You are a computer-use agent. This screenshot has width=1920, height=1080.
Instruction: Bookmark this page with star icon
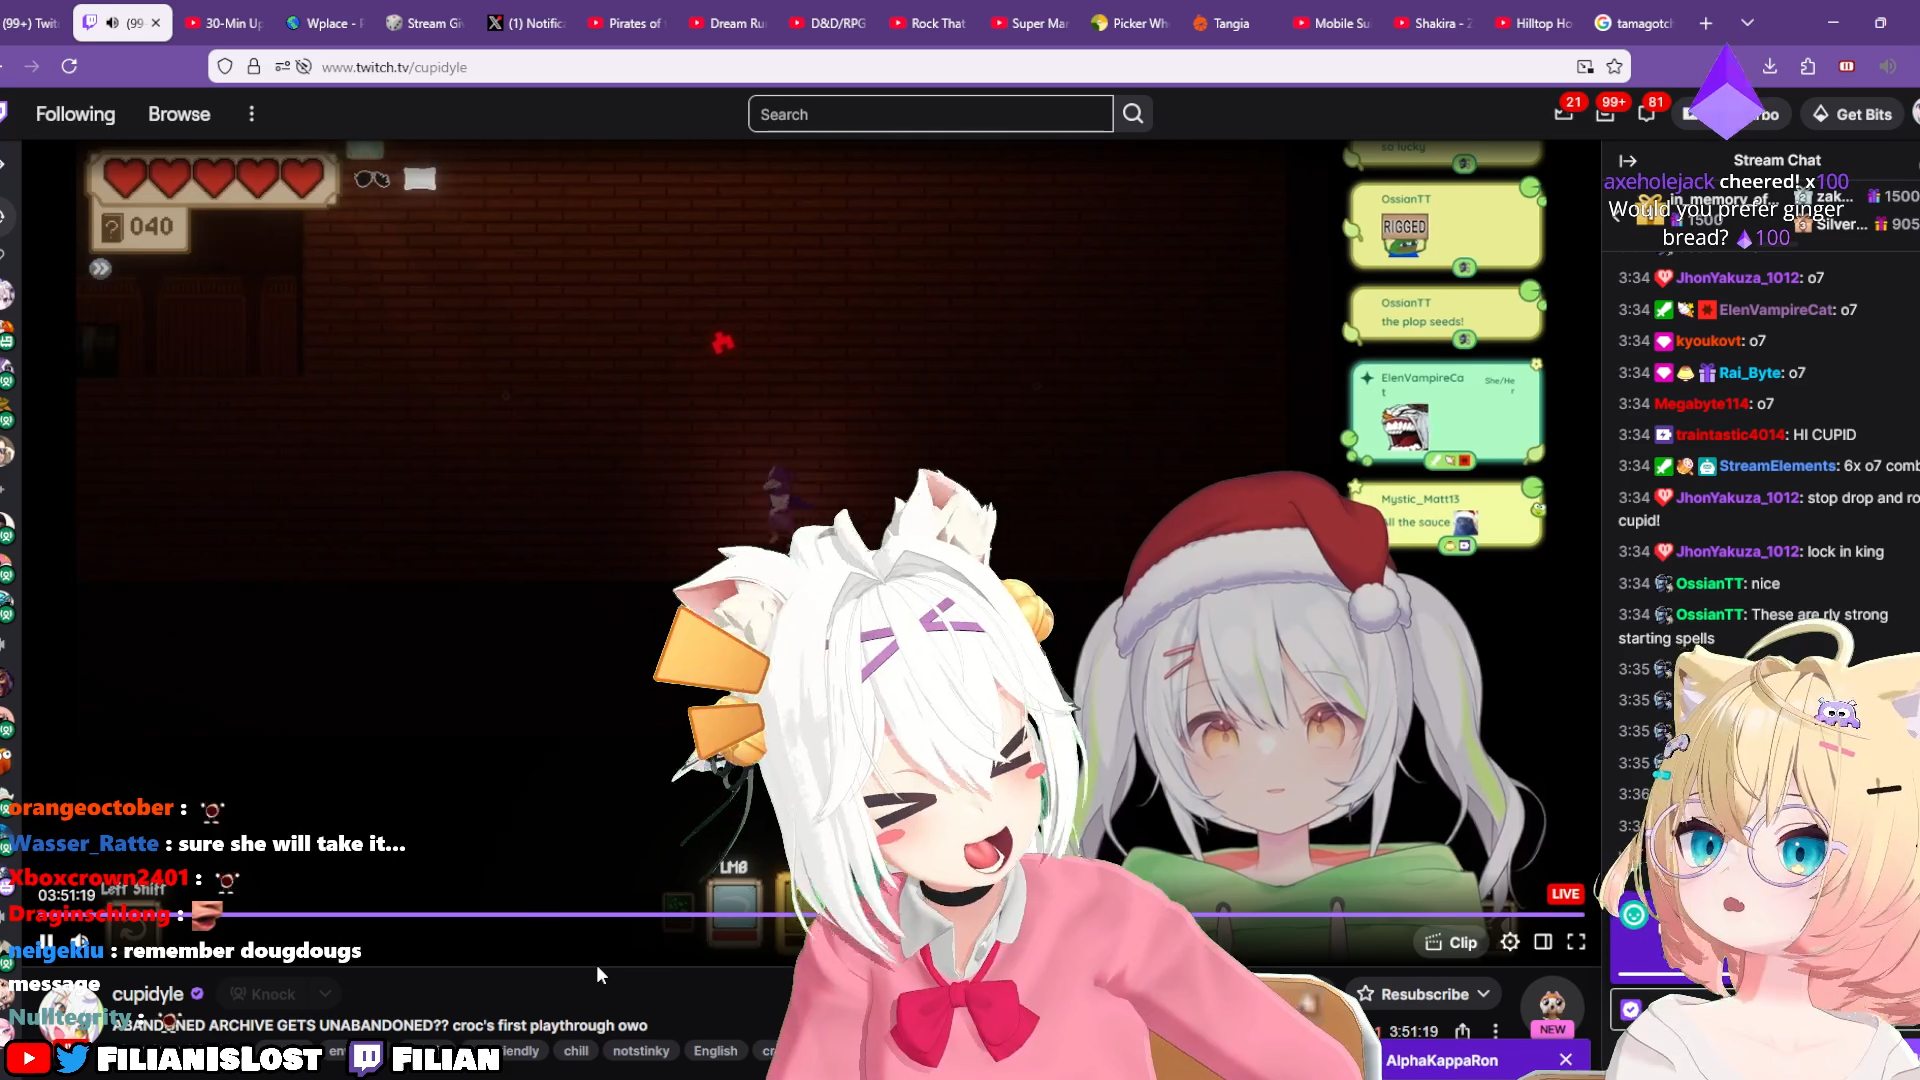pyautogui.click(x=1614, y=67)
